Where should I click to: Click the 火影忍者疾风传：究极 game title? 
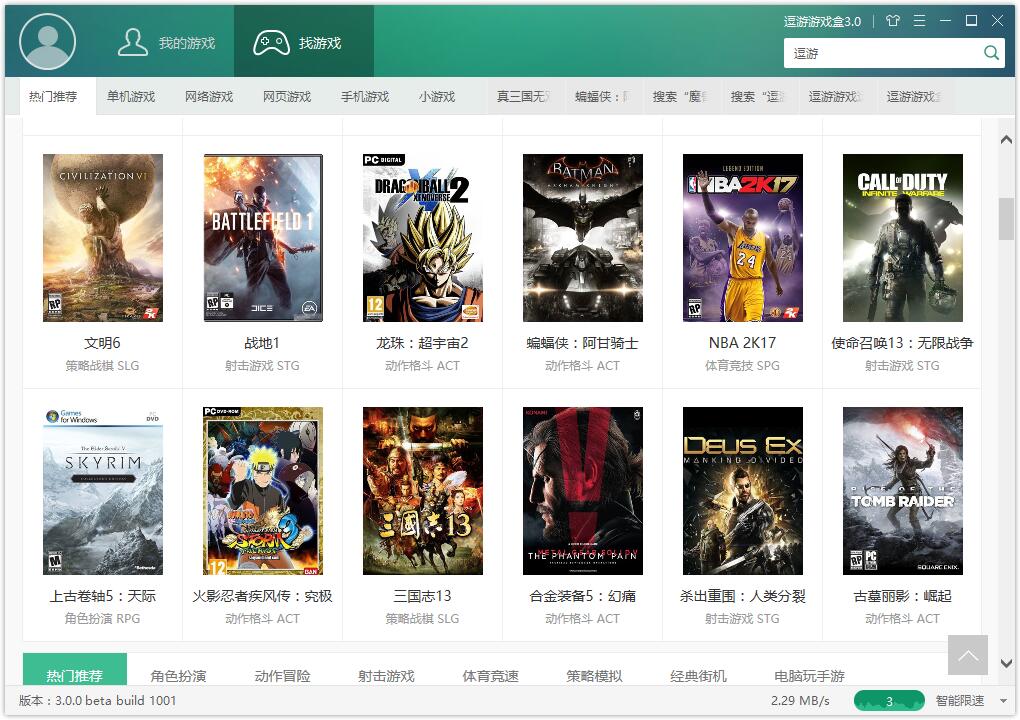click(x=262, y=596)
